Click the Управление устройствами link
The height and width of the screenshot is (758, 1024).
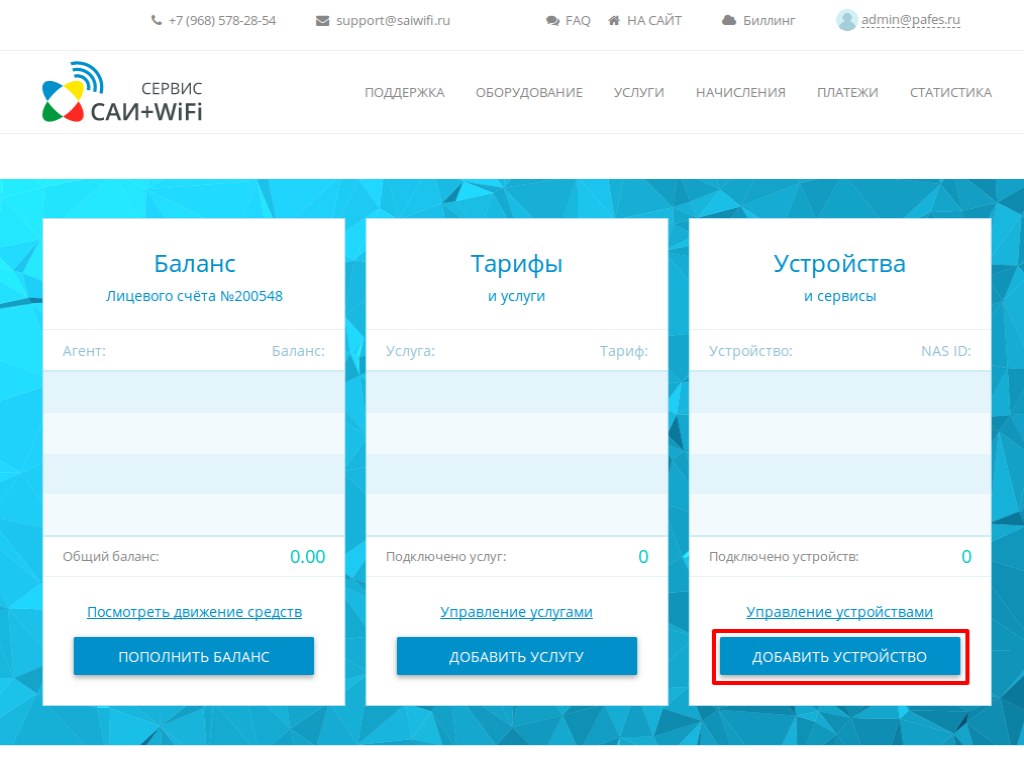839,612
